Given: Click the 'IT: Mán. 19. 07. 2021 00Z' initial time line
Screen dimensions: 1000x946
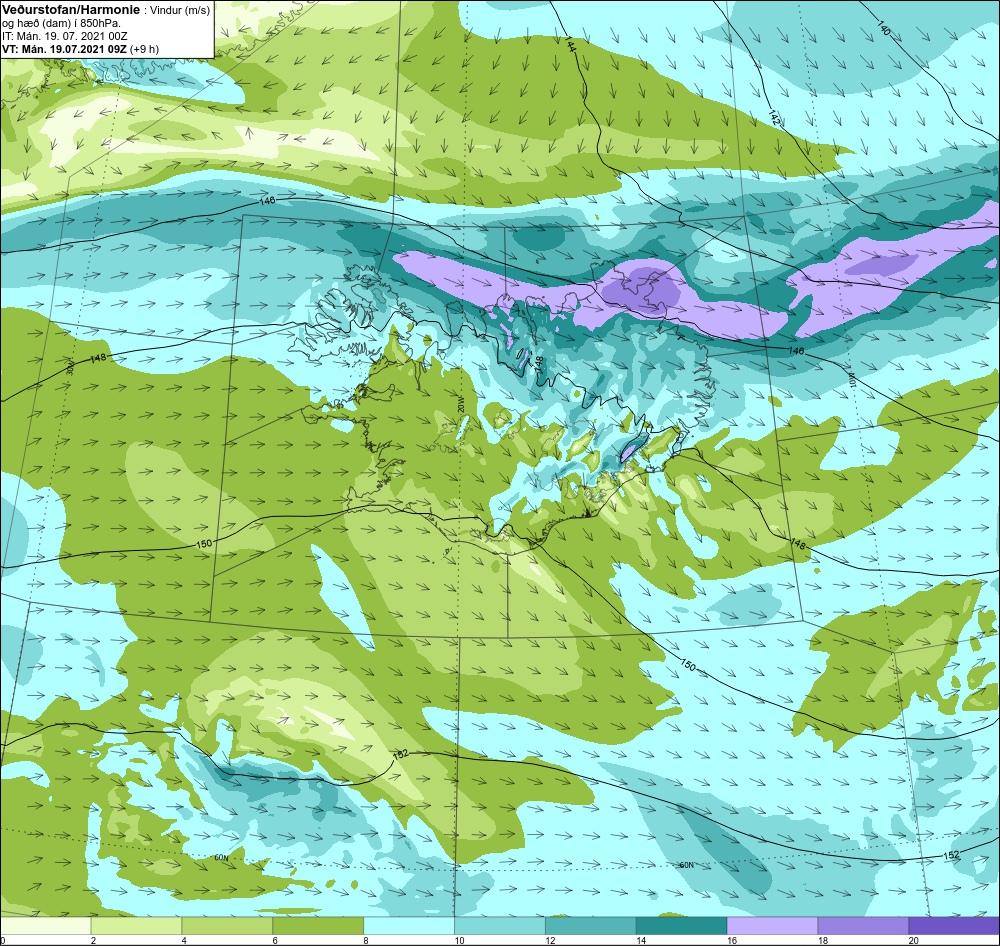Looking at the screenshot, I should [64, 36].
